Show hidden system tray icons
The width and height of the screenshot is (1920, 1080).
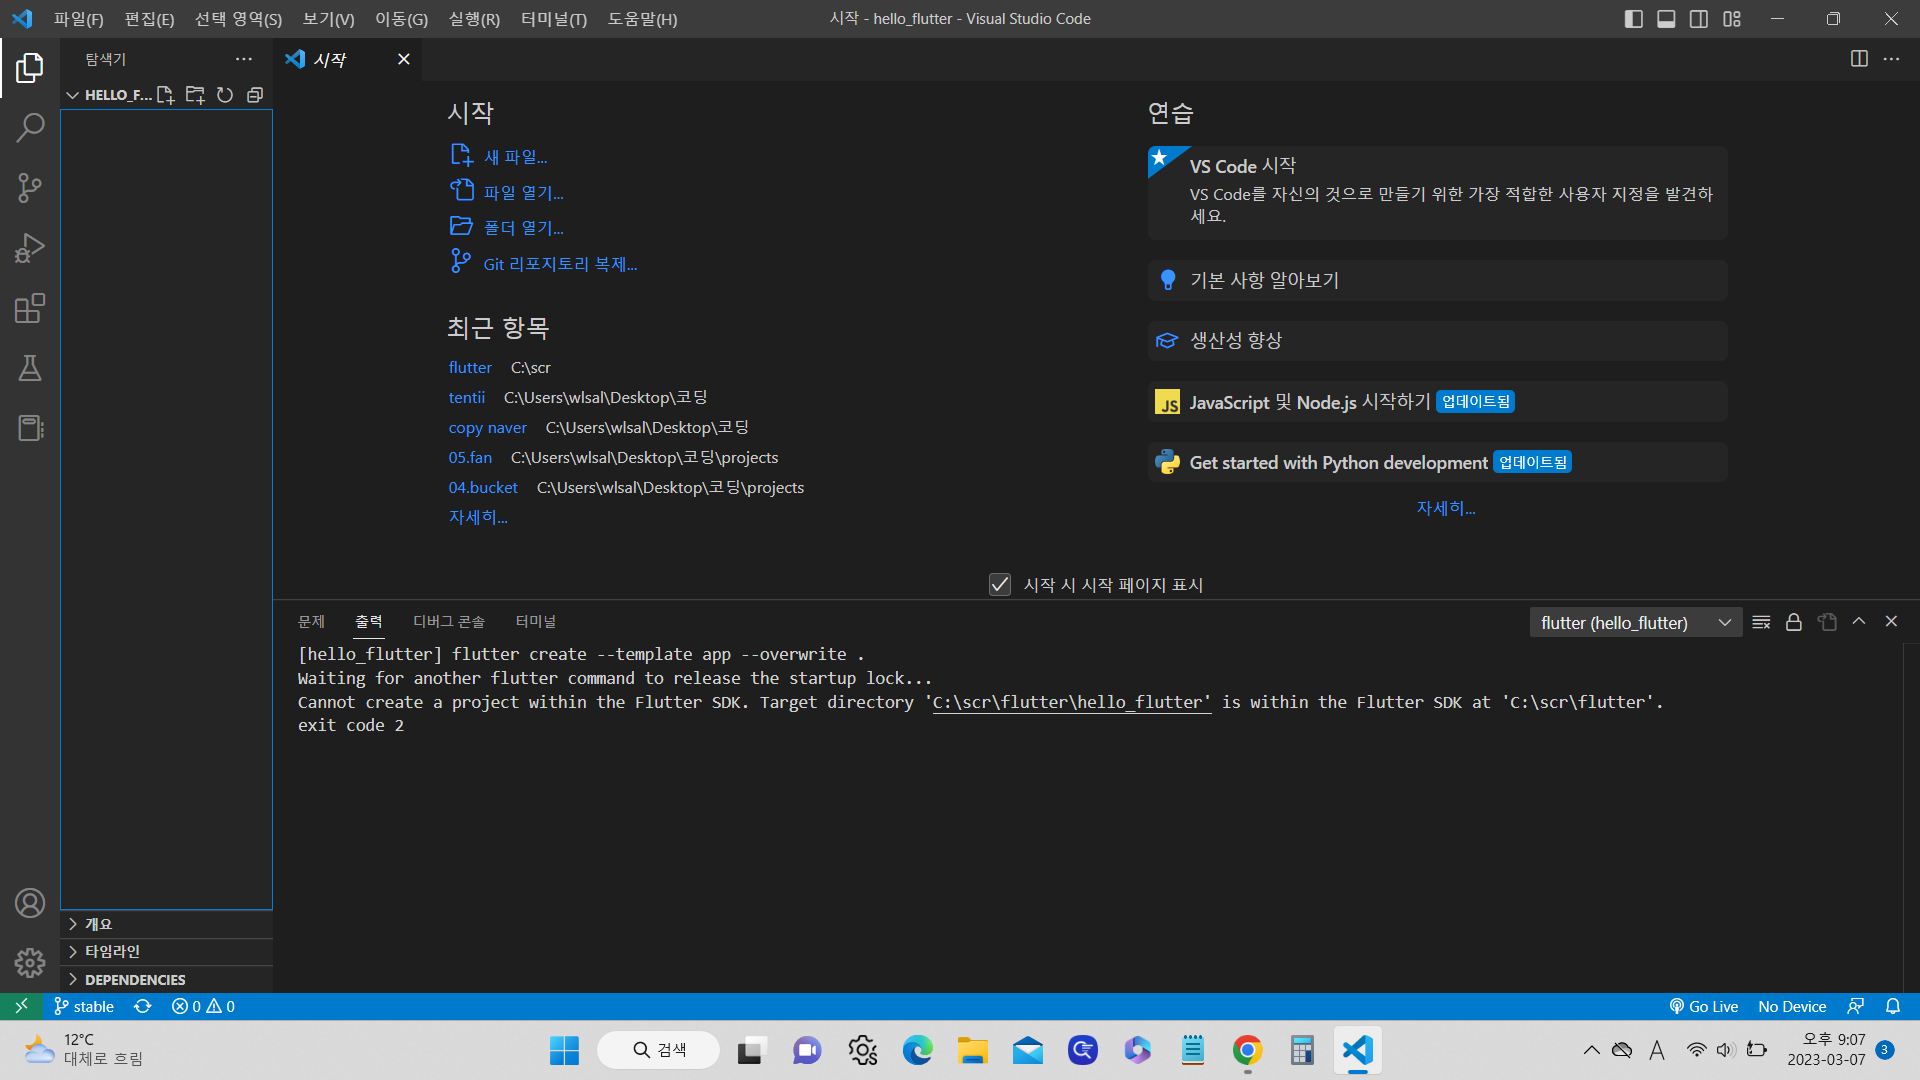coord(1591,1050)
